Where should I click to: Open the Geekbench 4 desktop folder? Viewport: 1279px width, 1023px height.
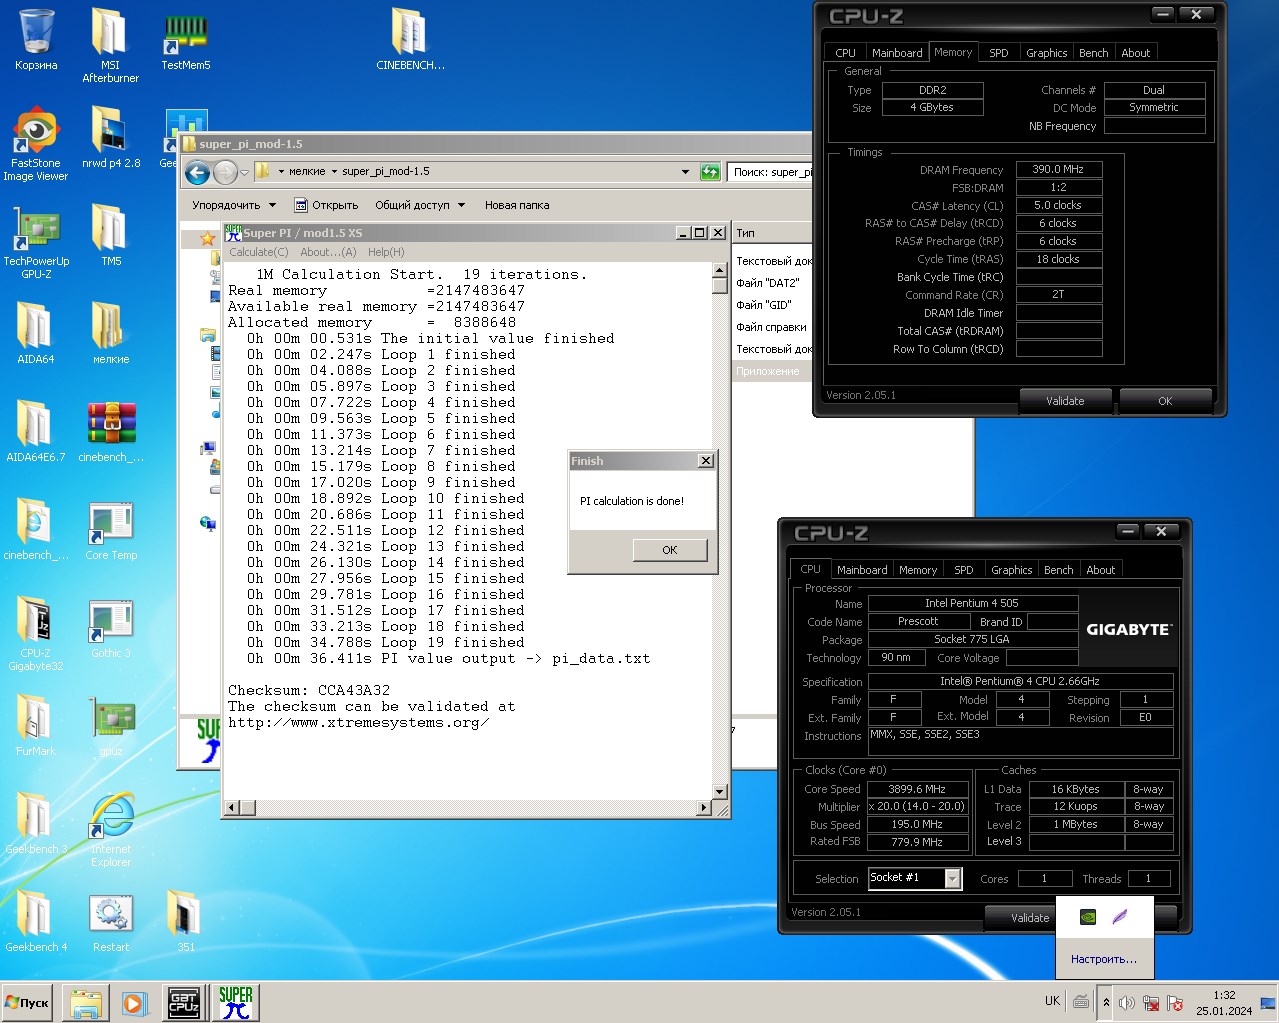pos(36,921)
